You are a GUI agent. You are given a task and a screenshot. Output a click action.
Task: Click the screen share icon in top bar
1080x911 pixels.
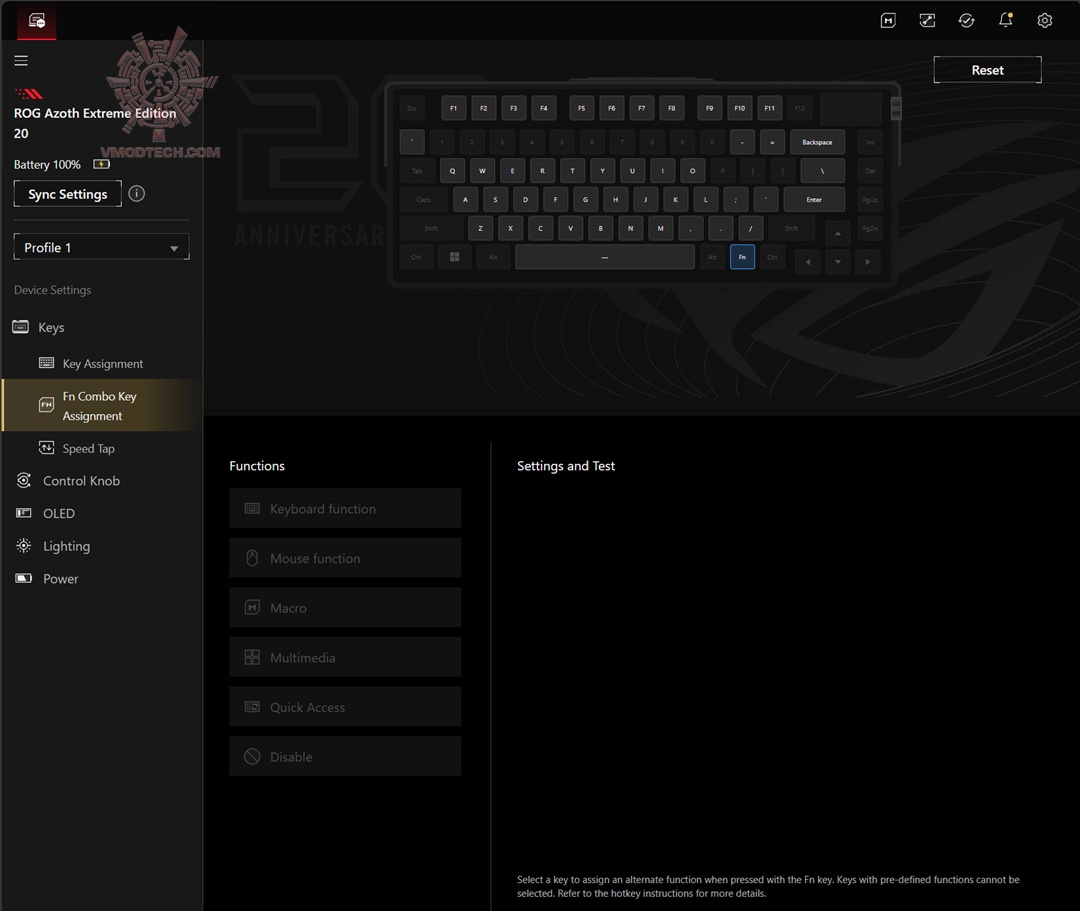point(927,21)
